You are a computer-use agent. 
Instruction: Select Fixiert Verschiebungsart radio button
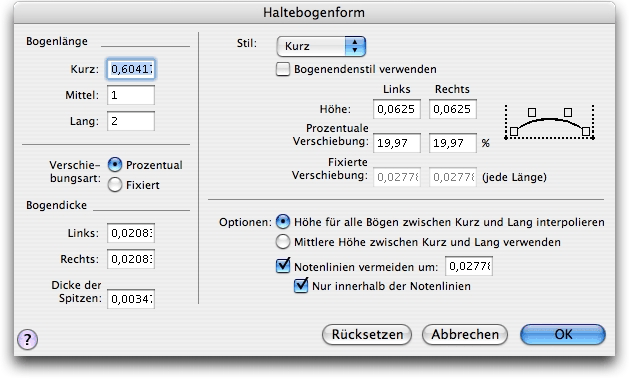point(115,184)
